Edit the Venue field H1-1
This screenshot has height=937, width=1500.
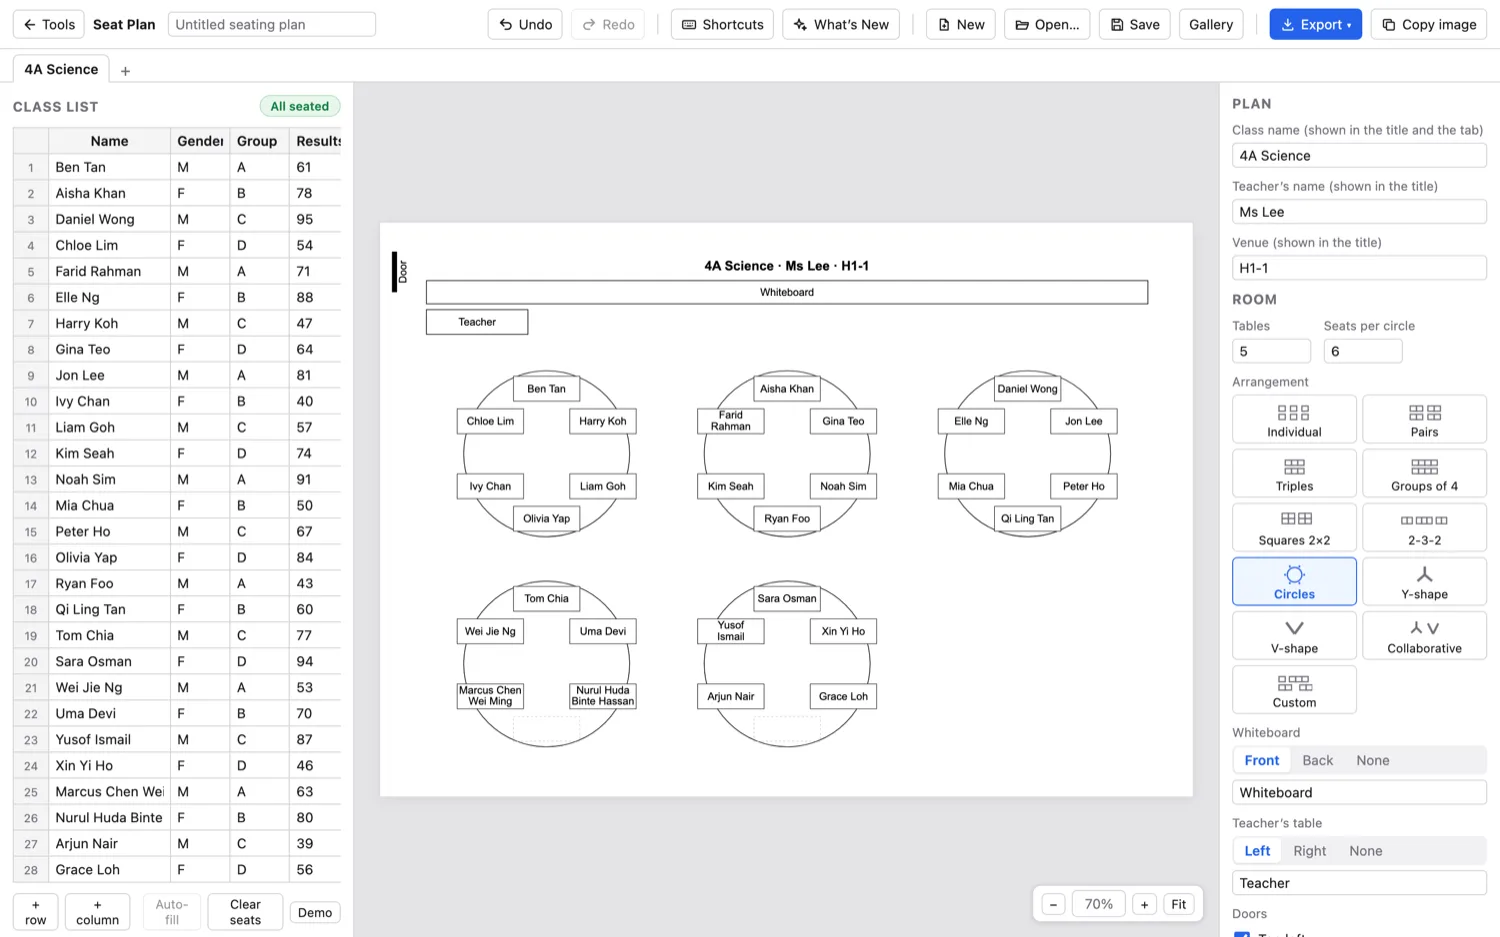point(1359,267)
